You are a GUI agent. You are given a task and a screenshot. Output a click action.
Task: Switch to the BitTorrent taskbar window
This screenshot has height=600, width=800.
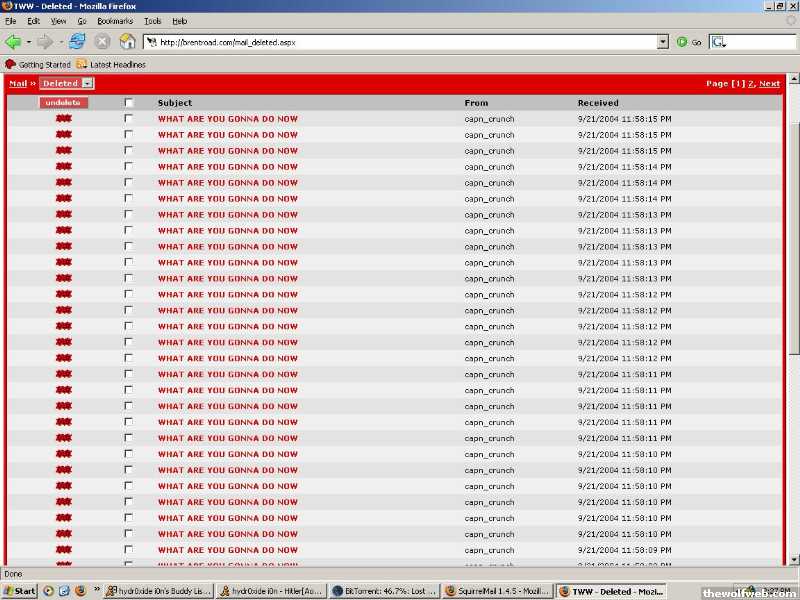pos(385,591)
